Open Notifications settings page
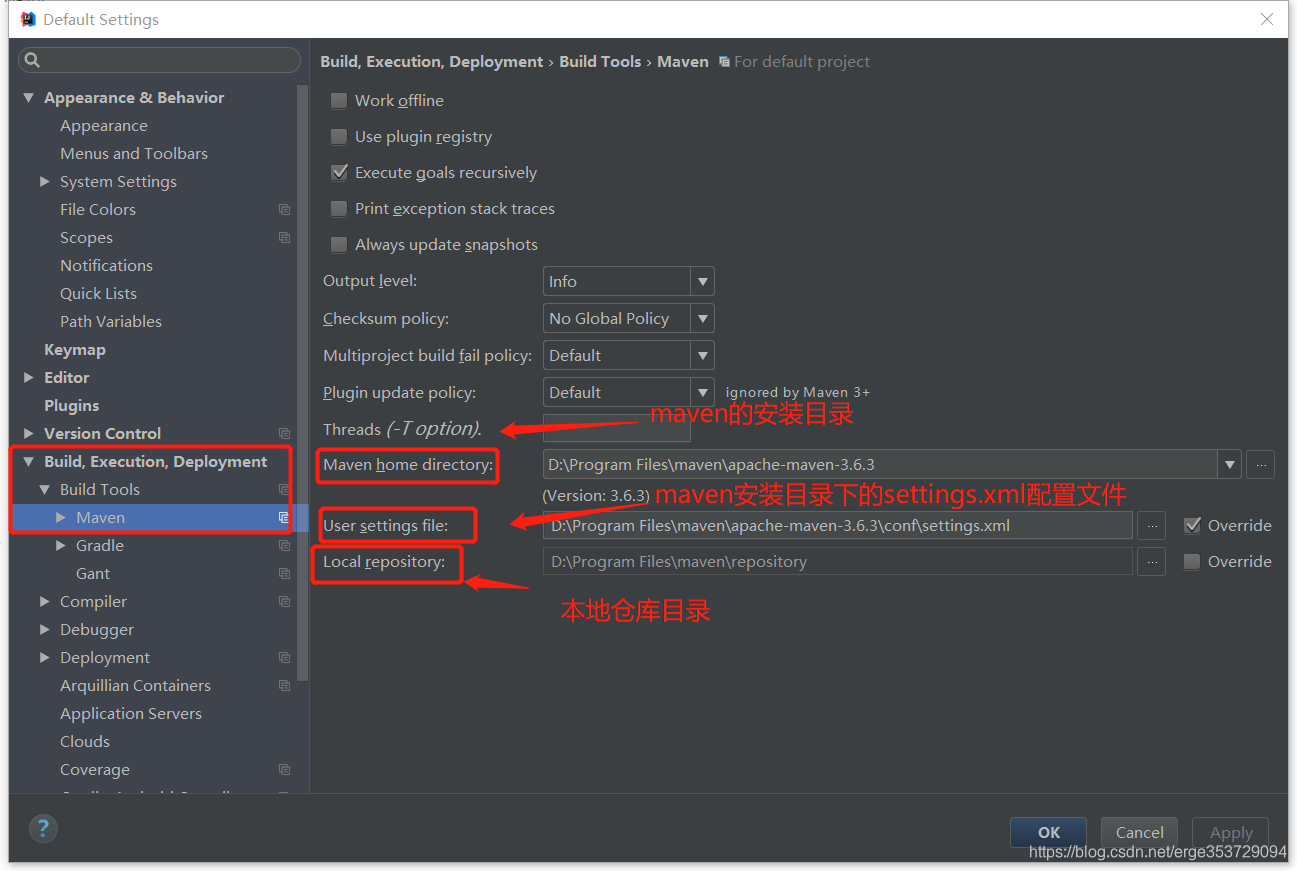1297x871 pixels. pos(106,265)
